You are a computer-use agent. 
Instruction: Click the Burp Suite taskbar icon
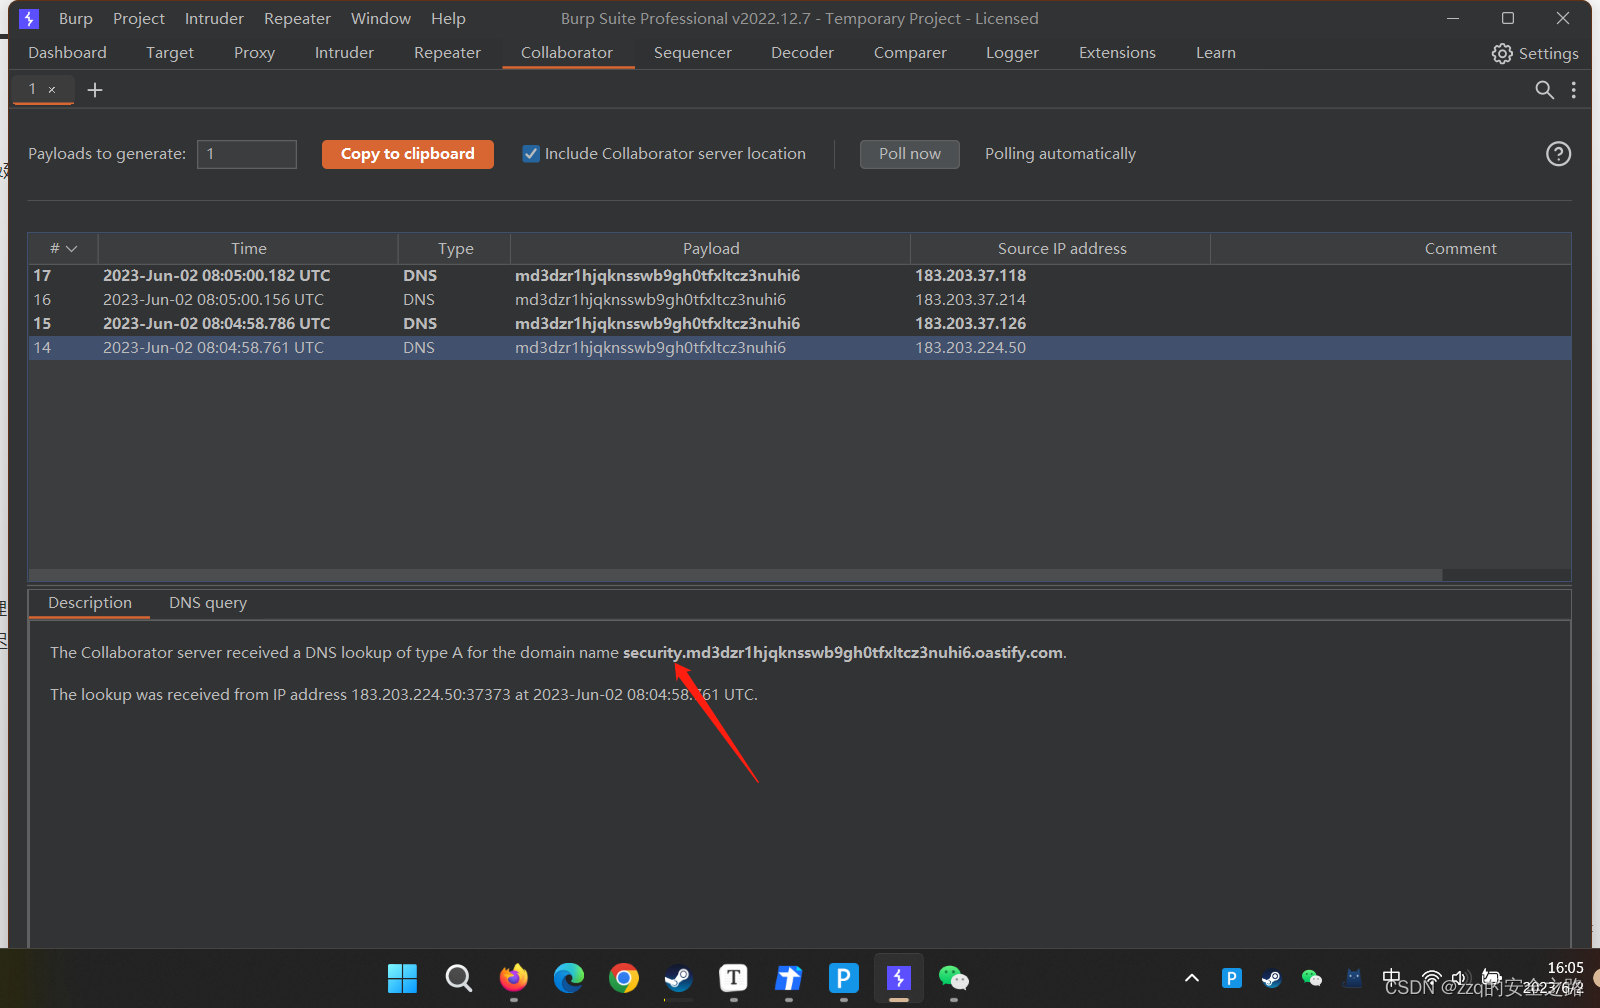pyautogui.click(x=899, y=978)
